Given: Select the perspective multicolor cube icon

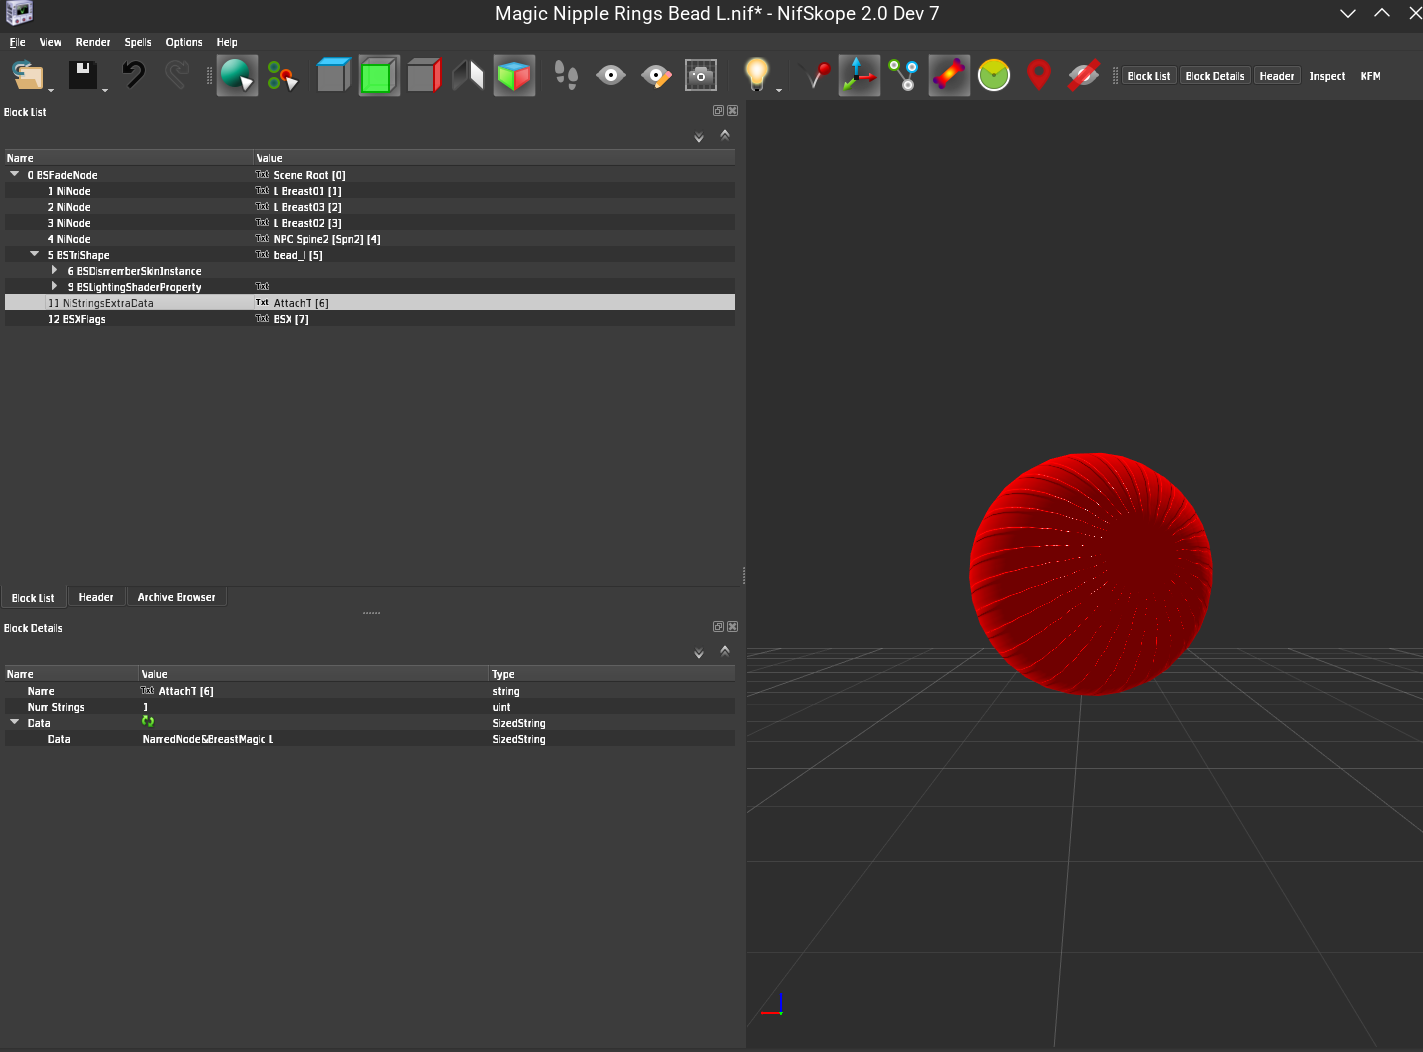Looking at the screenshot, I should point(514,76).
